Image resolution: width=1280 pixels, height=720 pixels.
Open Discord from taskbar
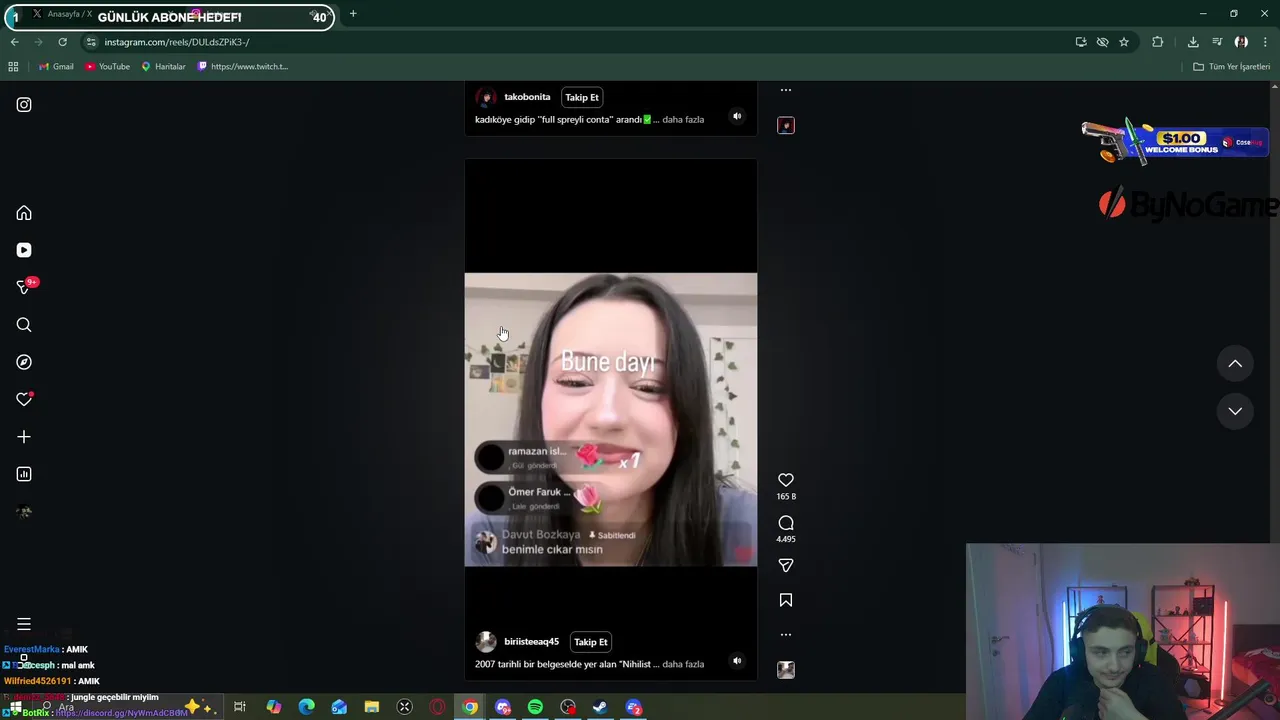point(503,707)
